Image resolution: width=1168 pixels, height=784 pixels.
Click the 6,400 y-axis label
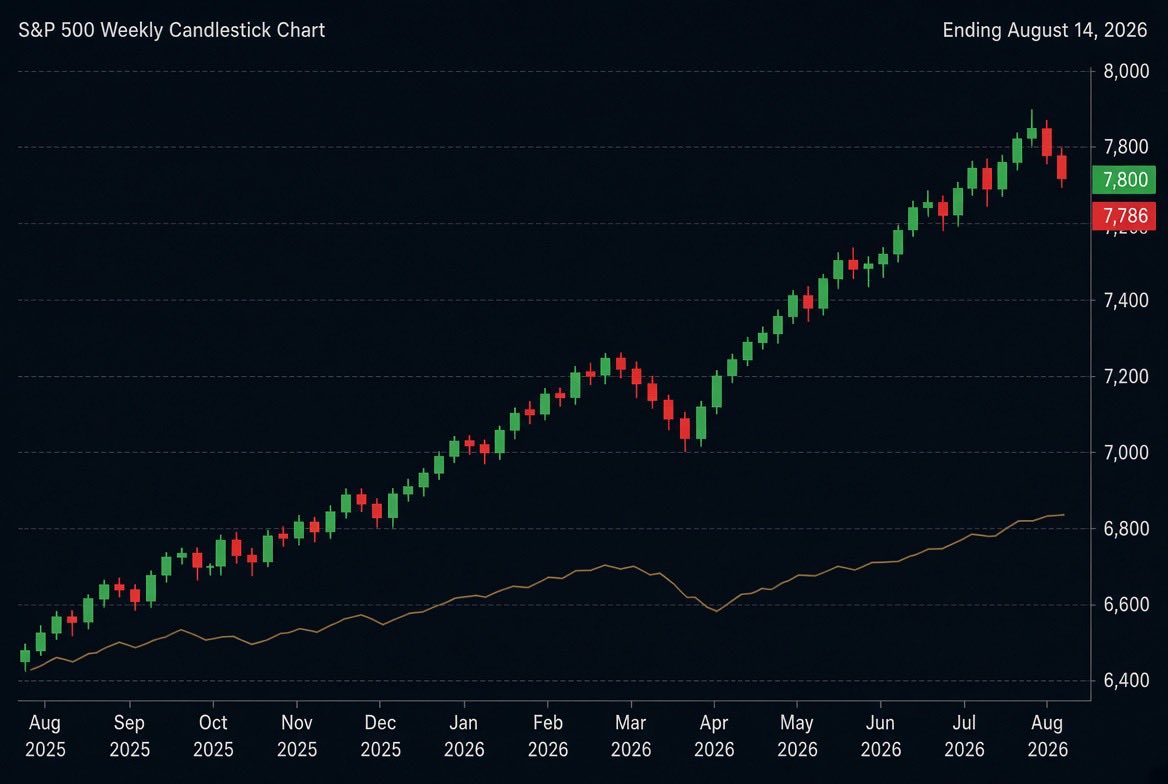(x=1126, y=680)
